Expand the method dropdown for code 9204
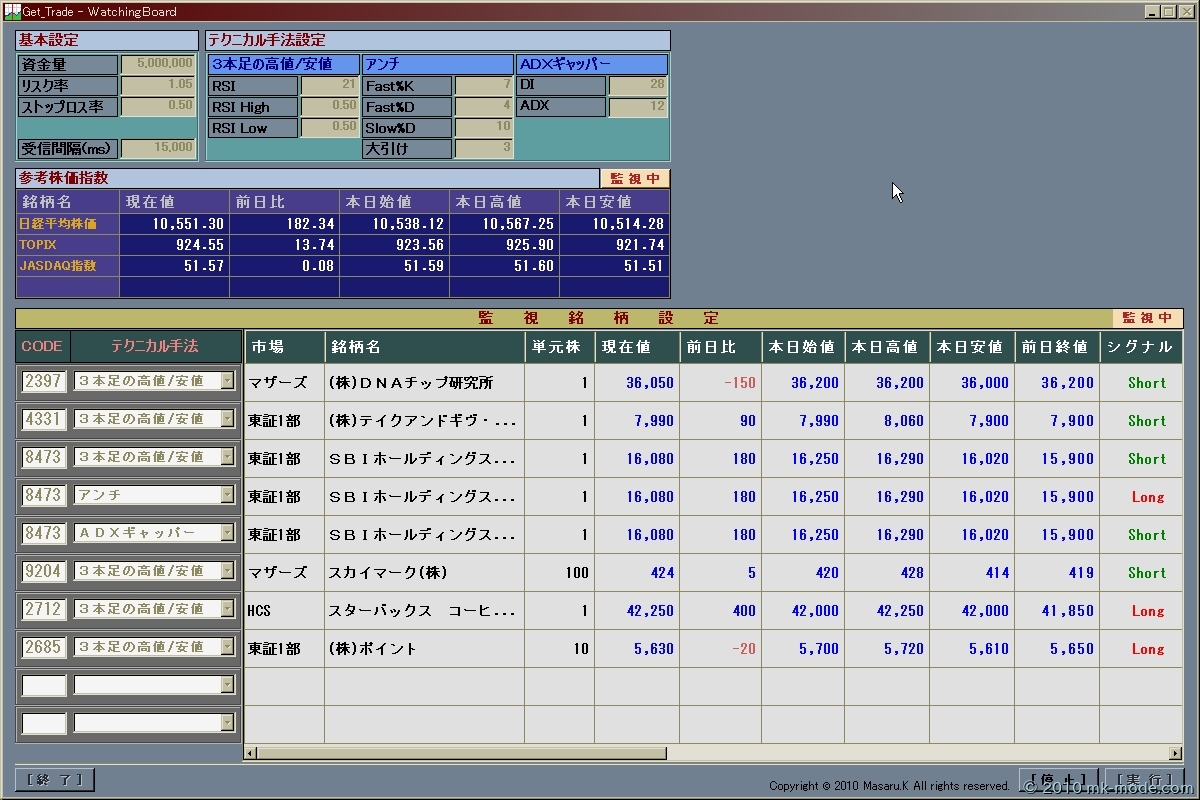 pyautogui.click(x=227, y=571)
